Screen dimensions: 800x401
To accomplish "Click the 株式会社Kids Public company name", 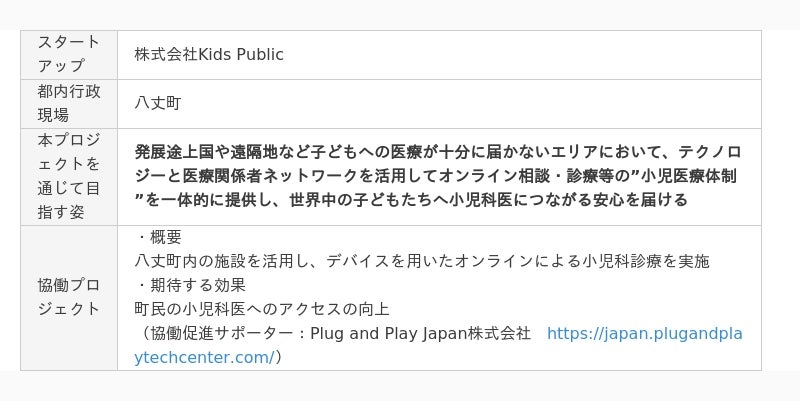I will (209, 54).
